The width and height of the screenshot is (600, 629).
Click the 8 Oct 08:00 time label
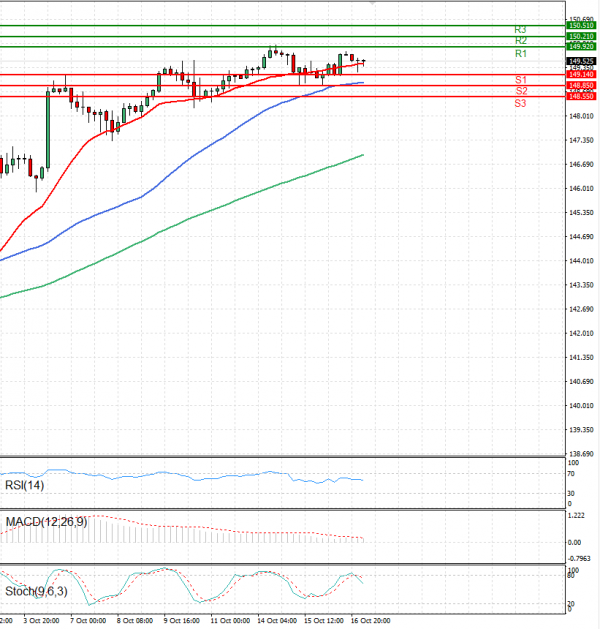[x=135, y=621]
